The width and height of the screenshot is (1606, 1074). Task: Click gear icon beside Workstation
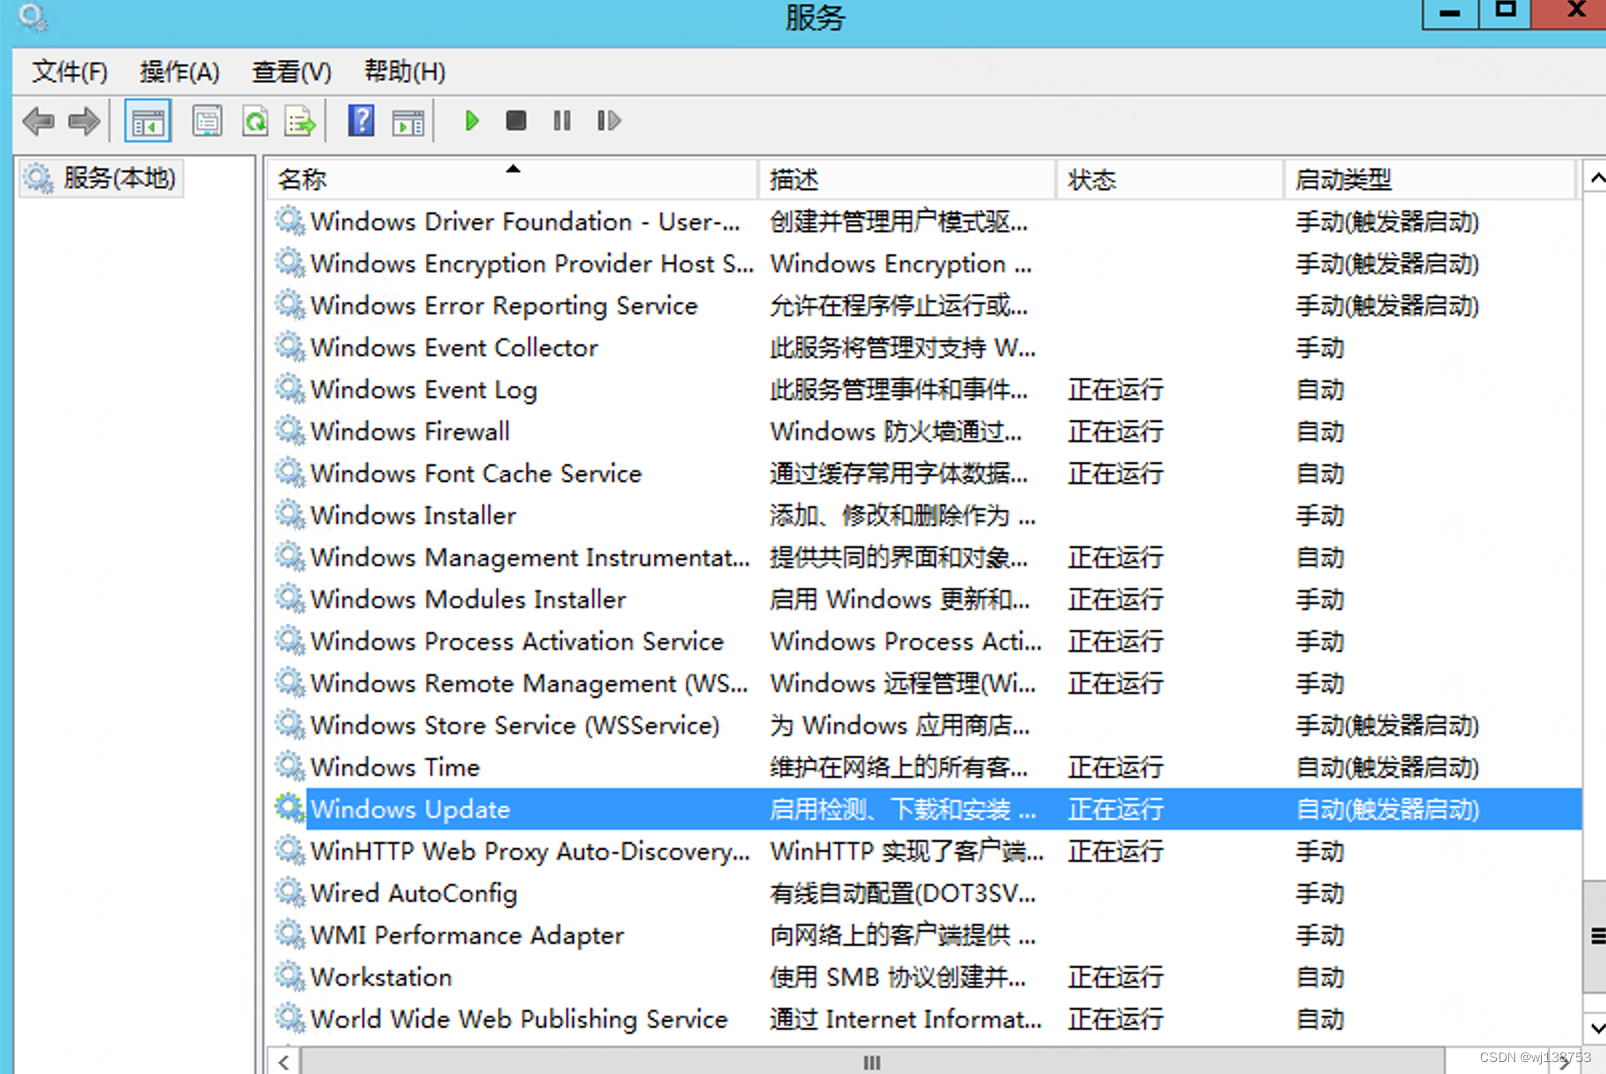(290, 976)
